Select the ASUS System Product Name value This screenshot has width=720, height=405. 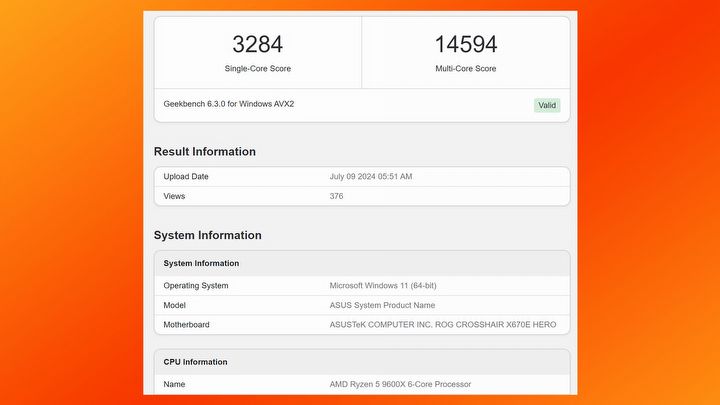(382, 305)
